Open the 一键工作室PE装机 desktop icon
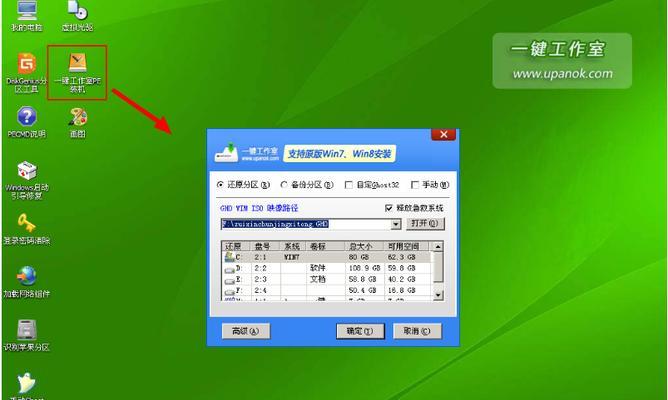The width and height of the screenshot is (668, 400). point(78,73)
